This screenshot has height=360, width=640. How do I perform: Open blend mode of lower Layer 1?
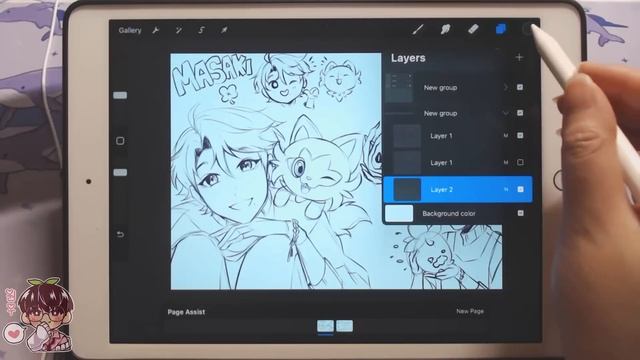tap(506, 162)
